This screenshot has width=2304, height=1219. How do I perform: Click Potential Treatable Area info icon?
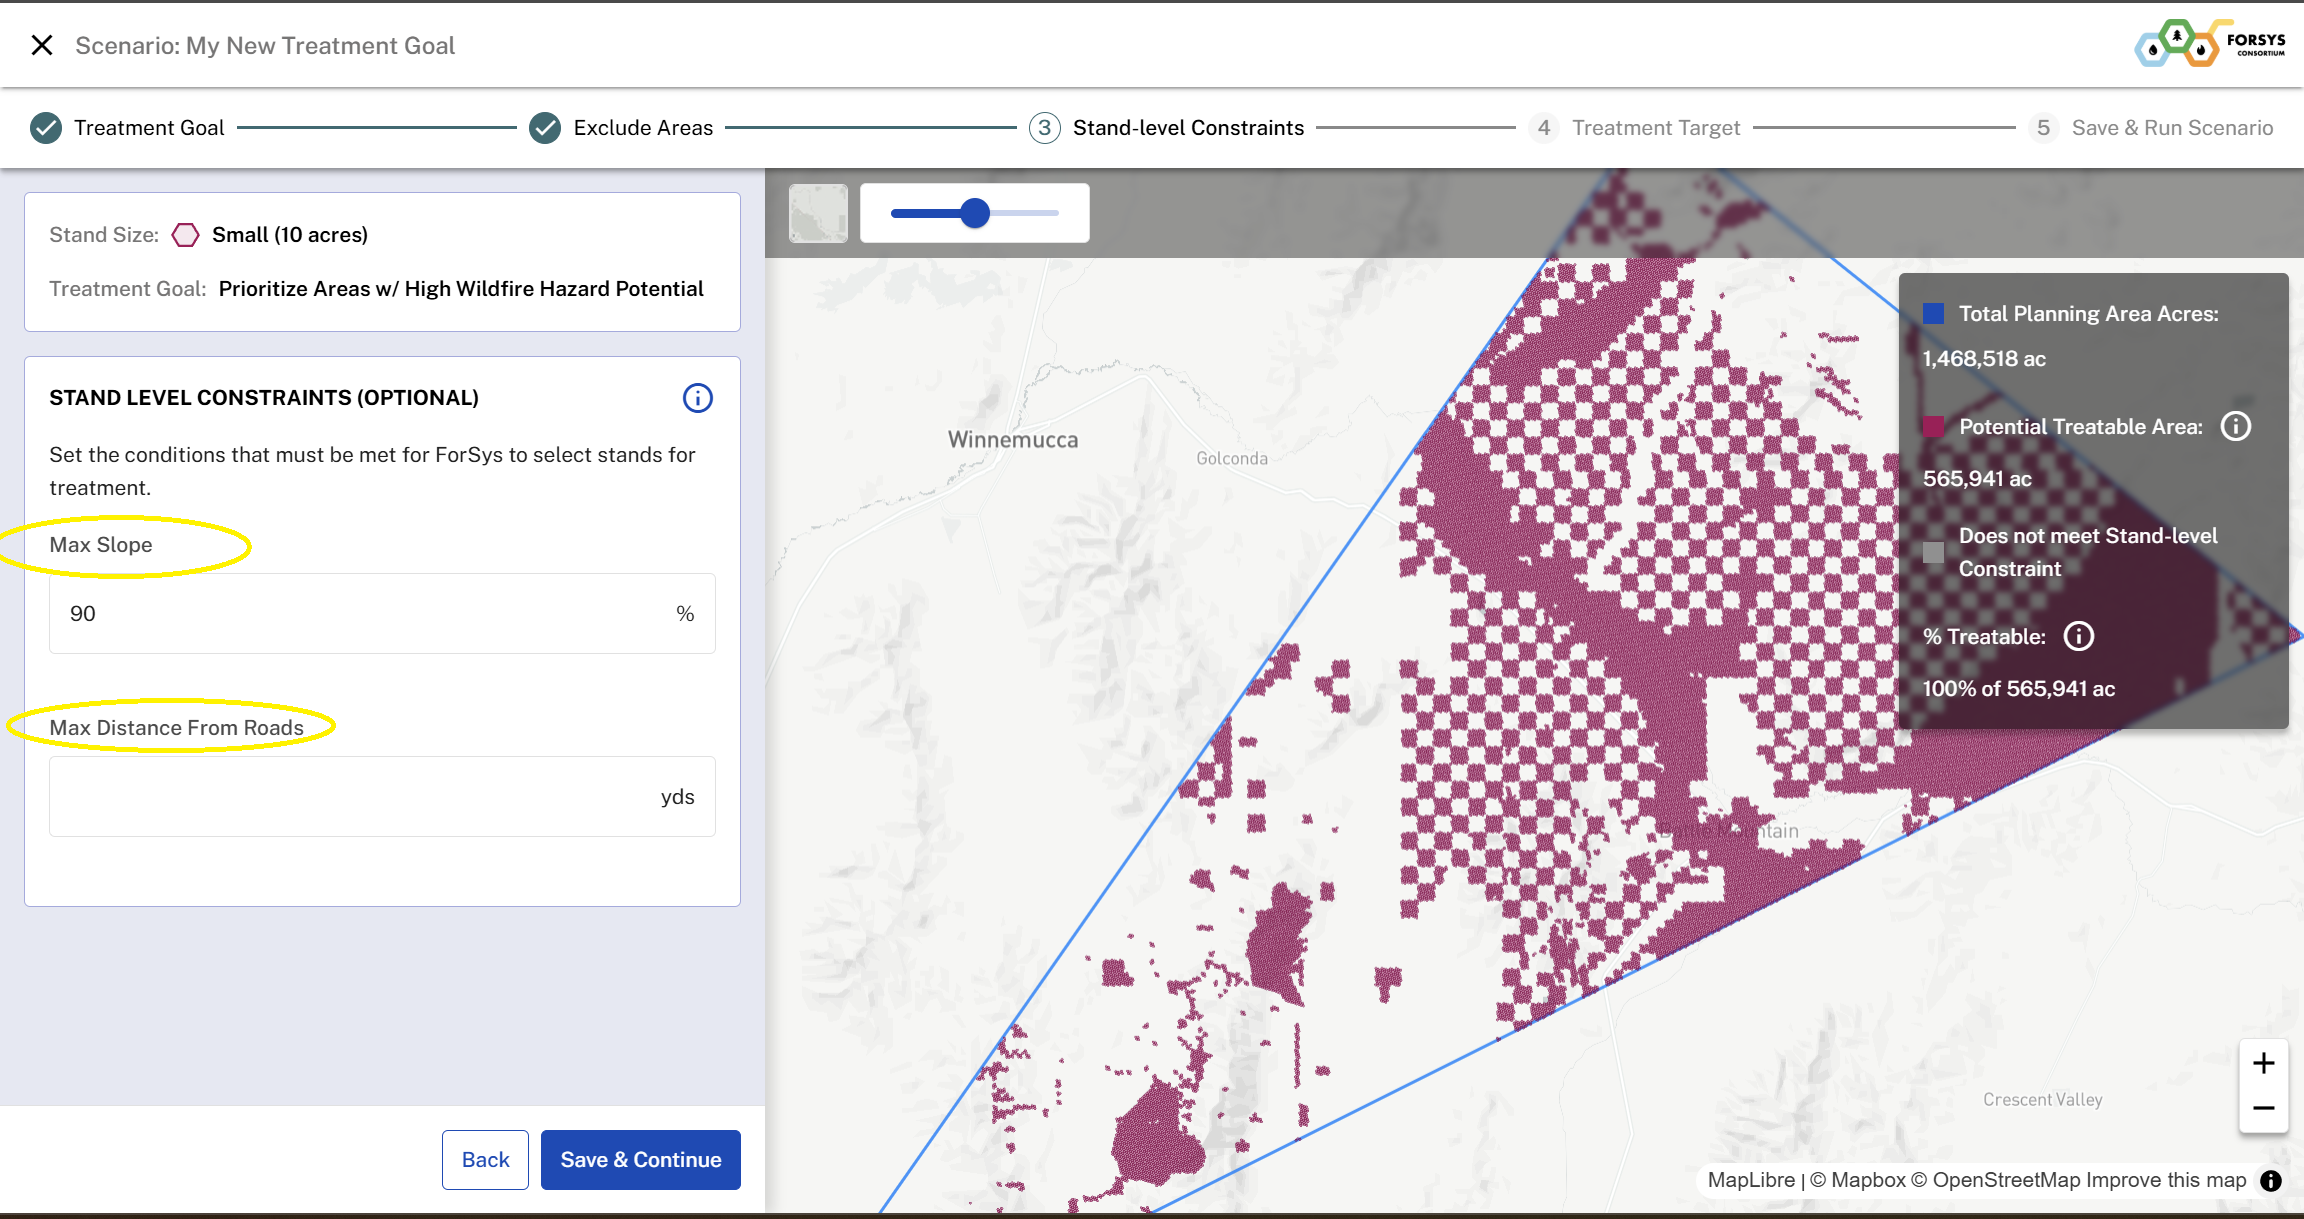[x=2235, y=427]
